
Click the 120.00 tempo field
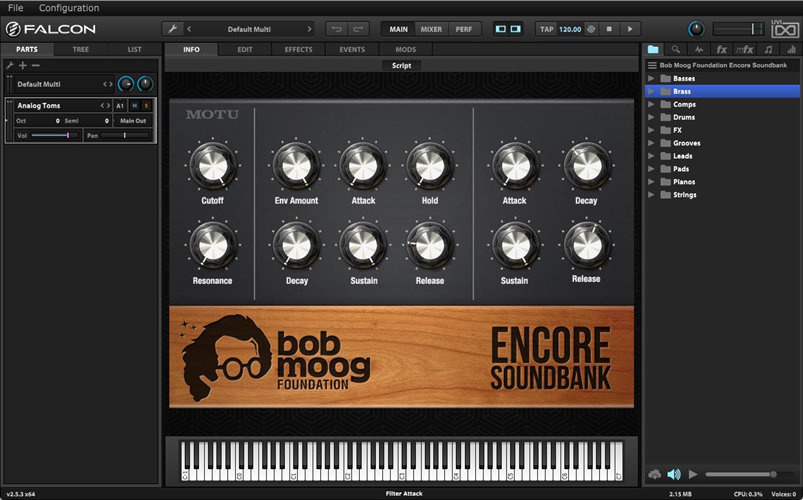(x=570, y=29)
